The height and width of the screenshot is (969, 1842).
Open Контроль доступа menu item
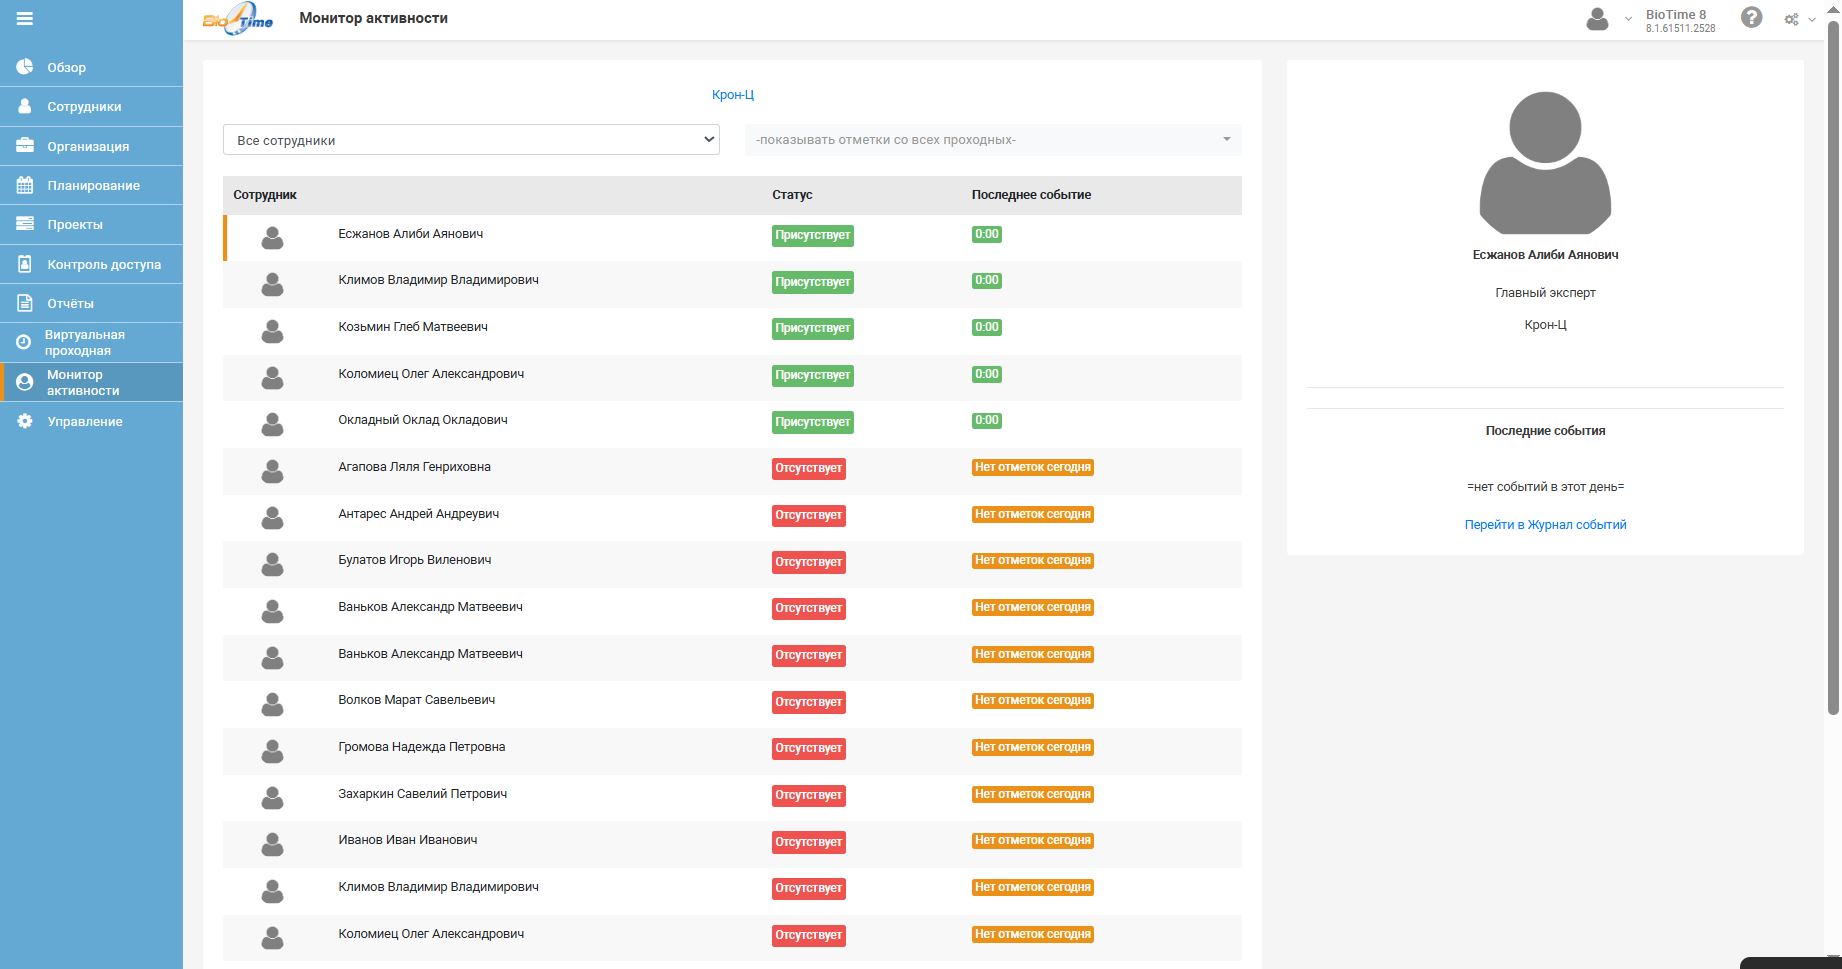(104, 264)
